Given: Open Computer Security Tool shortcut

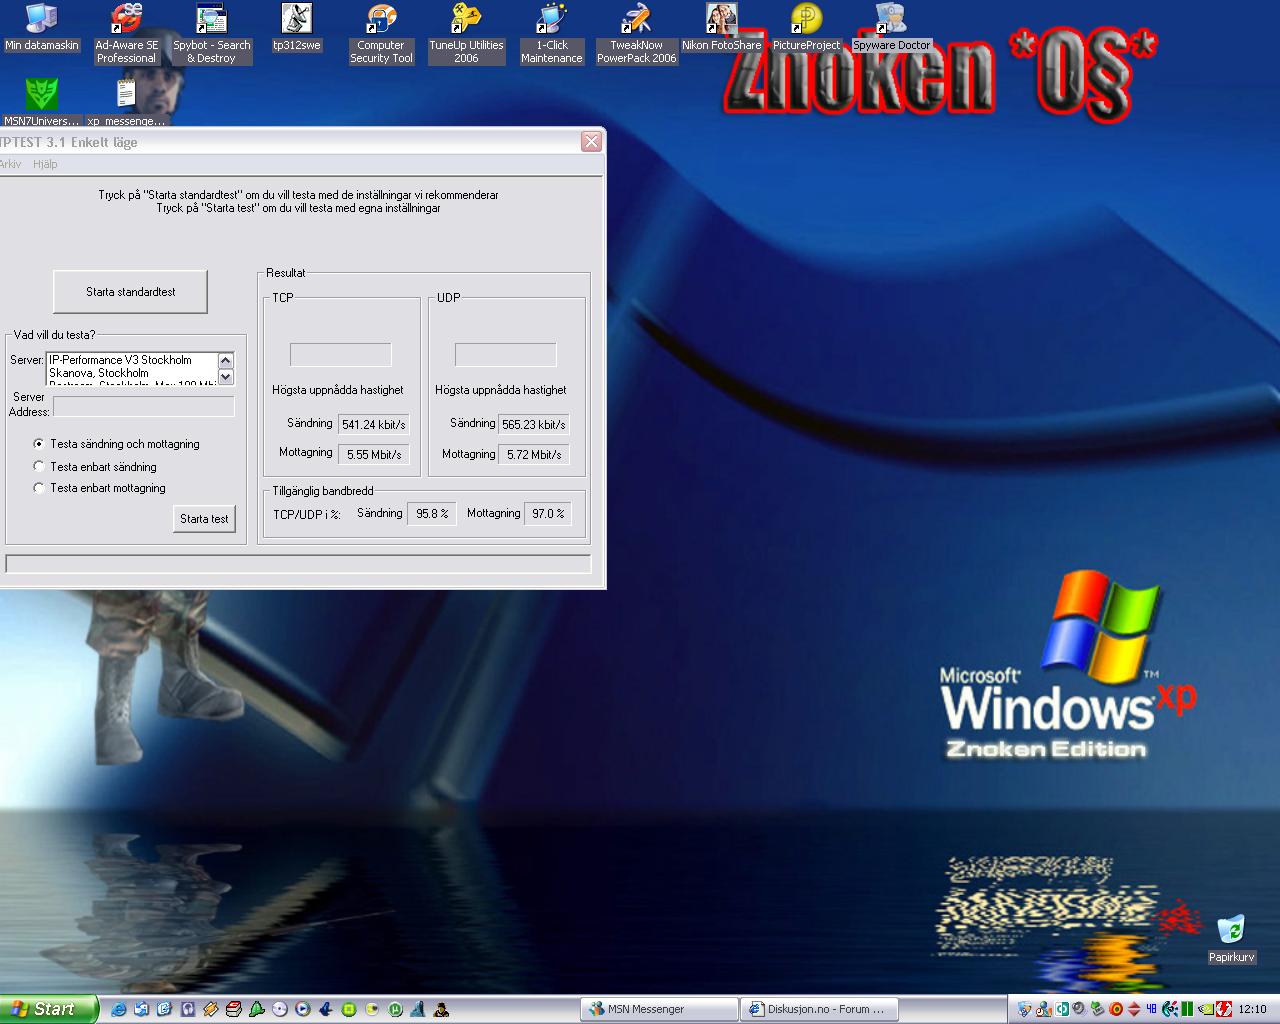Looking at the screenshot, I should point(381,33).
